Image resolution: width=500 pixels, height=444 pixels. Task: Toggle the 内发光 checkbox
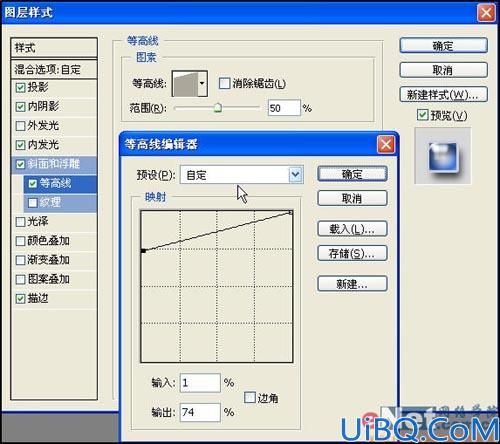click(x=20, y=145)
